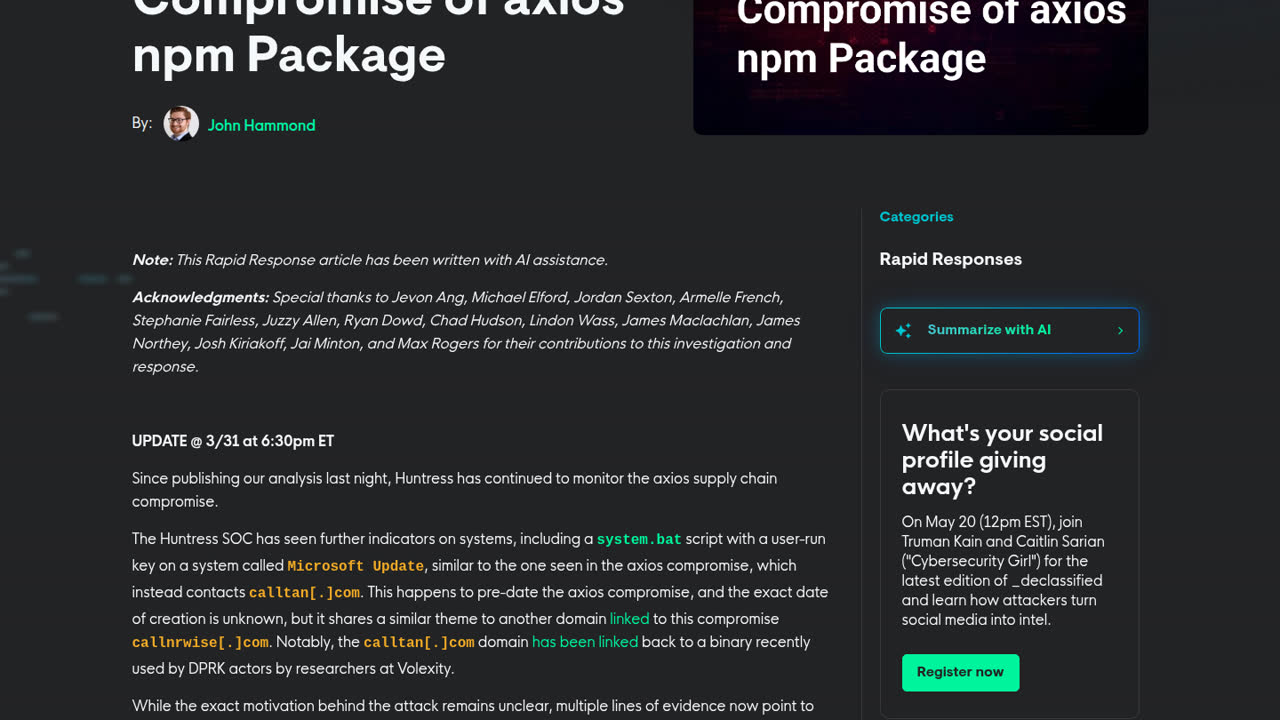
Task: Click the Summarize with AI button
Action: click(1009, 330)
